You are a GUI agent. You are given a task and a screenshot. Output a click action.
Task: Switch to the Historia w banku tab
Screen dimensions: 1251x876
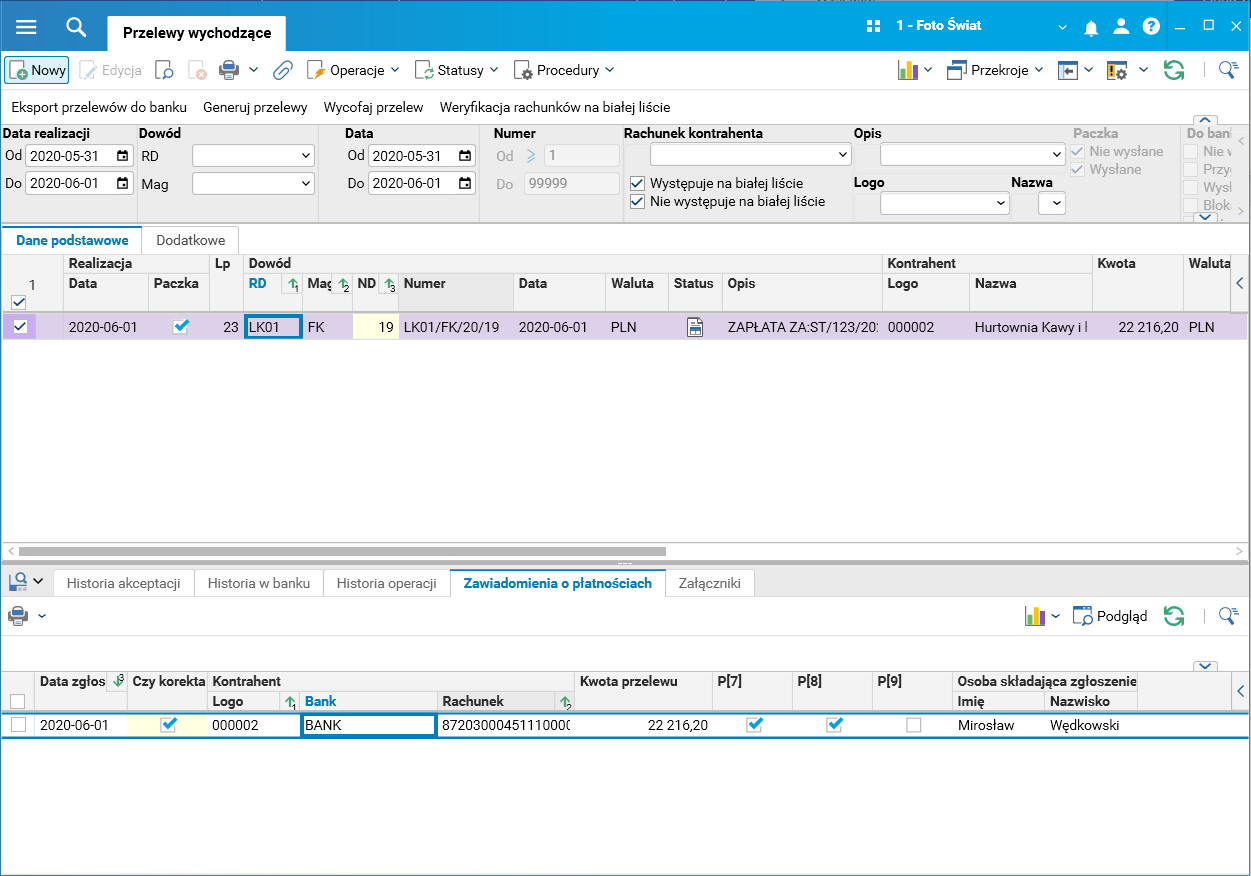coord(259,583)
